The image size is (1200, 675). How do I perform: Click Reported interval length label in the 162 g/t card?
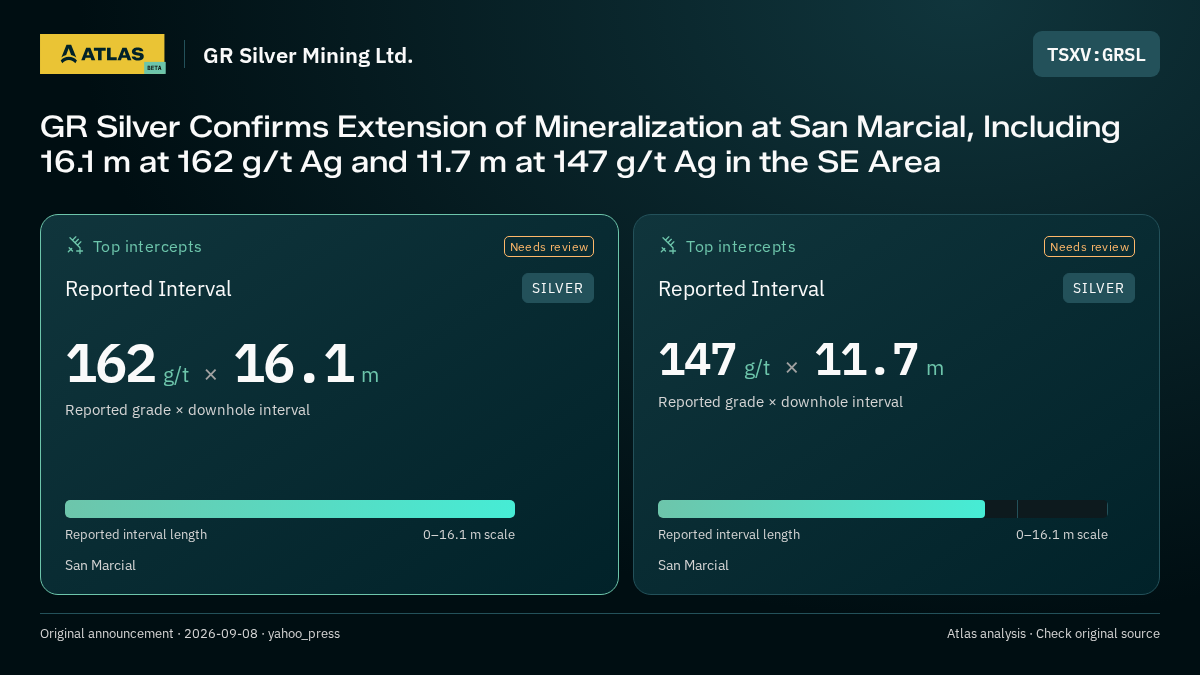click(x=136, y=535)
